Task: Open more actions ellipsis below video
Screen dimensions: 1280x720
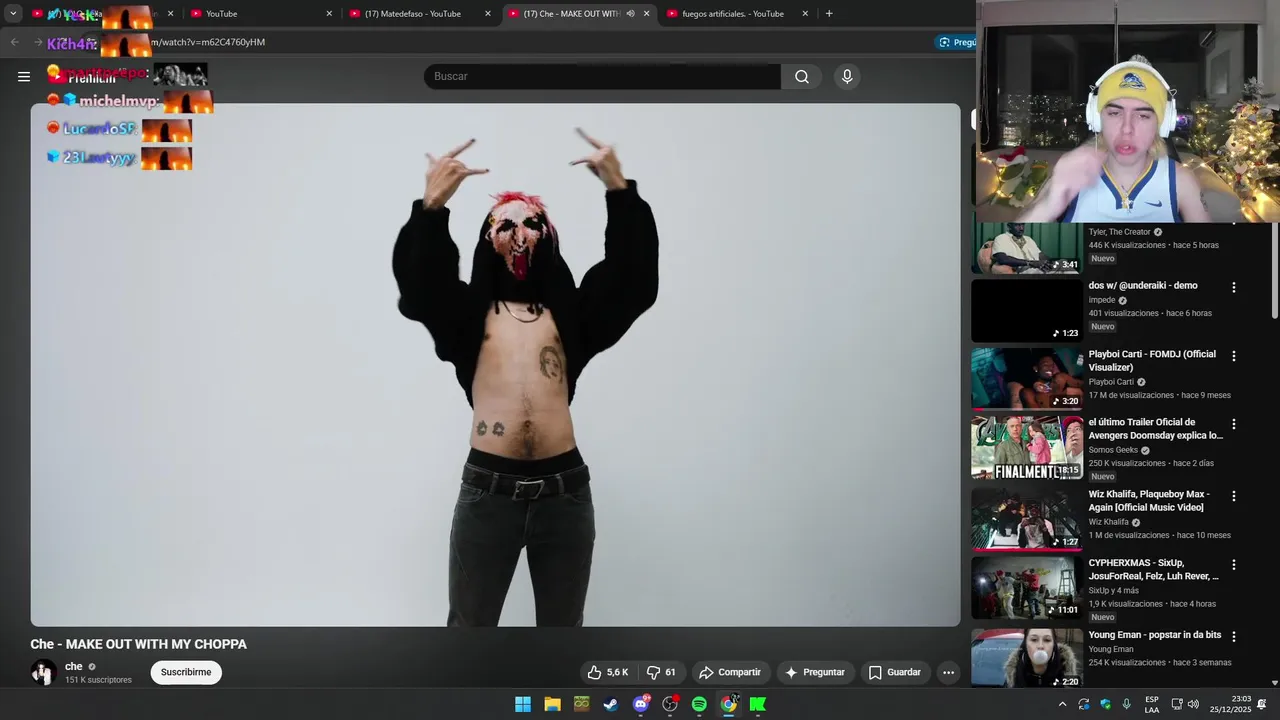Action: point(948,673)
